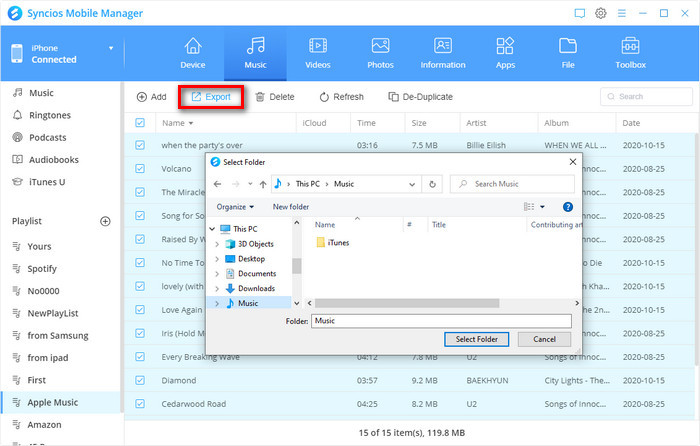Click the Delete trash icon
The width and height of the screenshot is (700, 446).
pyautogui.click(x=260, y=97)
